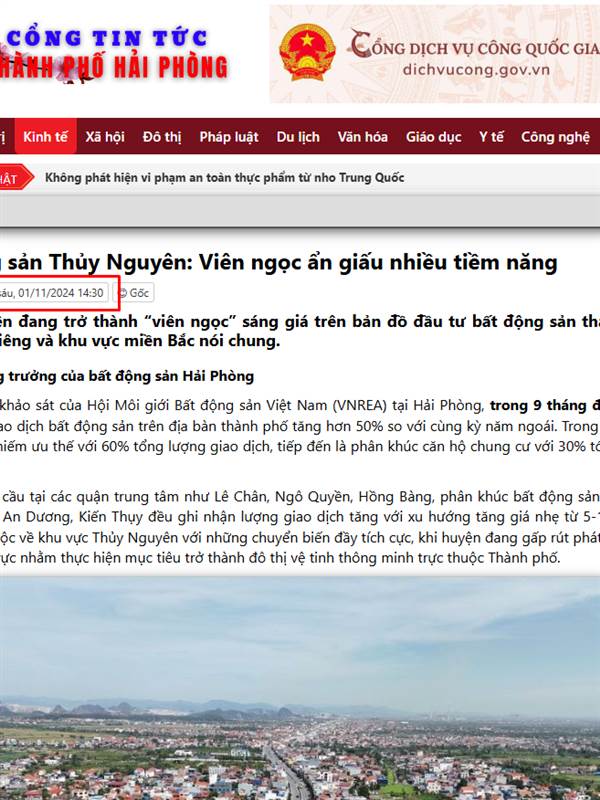Click the article date 01/11/2024 14:30
Image resolution: width=600 pixels, height=800 pixels.
click(54, 293)
